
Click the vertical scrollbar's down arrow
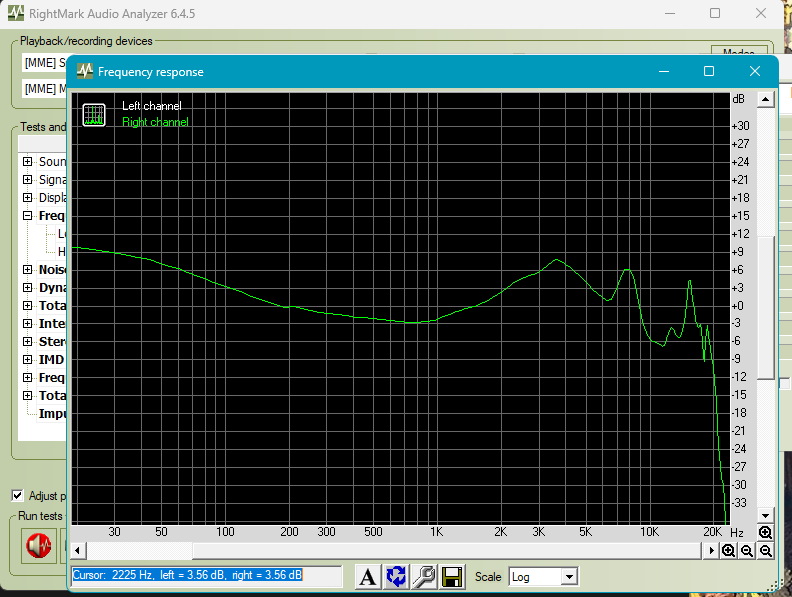coord(765,512)
